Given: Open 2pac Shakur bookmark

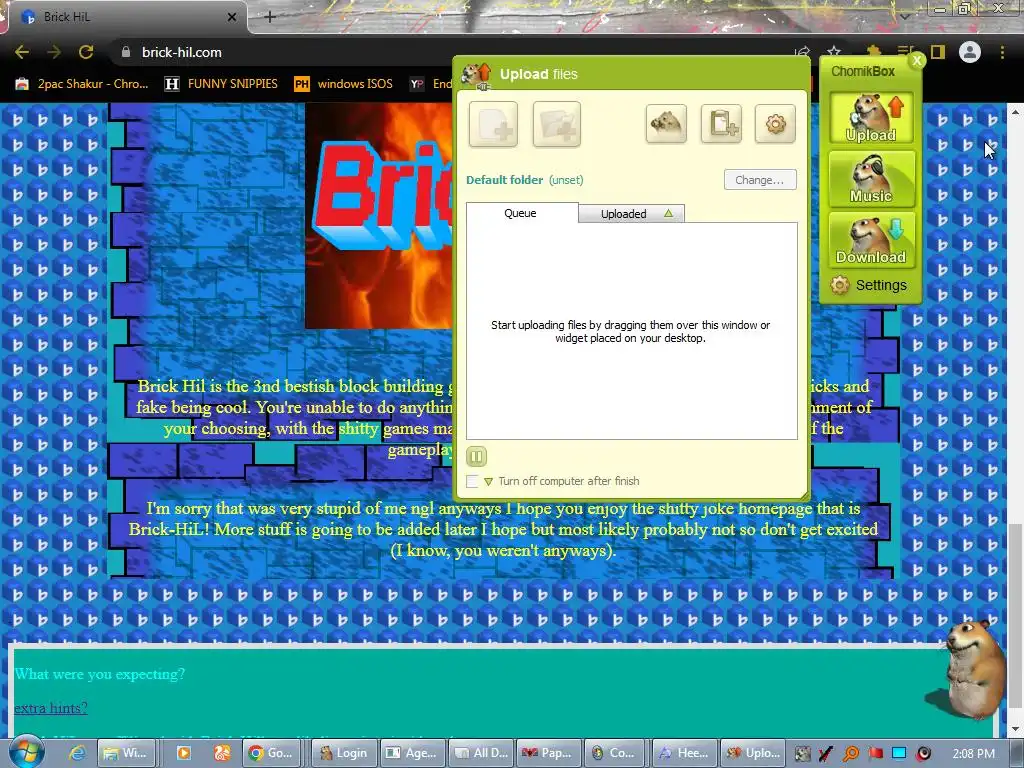Looking at the screenshot, I should pos(83,84).
